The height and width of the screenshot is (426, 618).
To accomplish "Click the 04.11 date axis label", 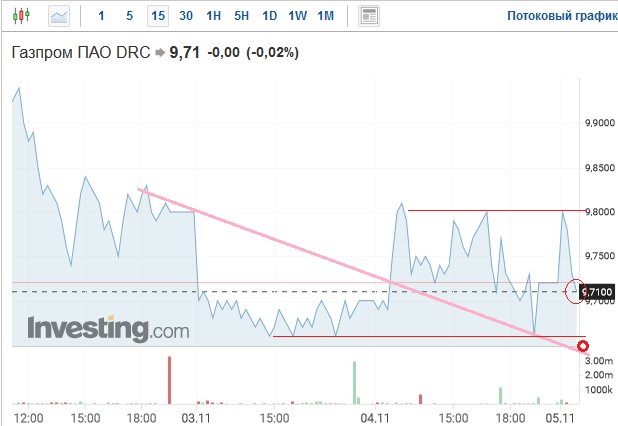I will coord(375,418).
